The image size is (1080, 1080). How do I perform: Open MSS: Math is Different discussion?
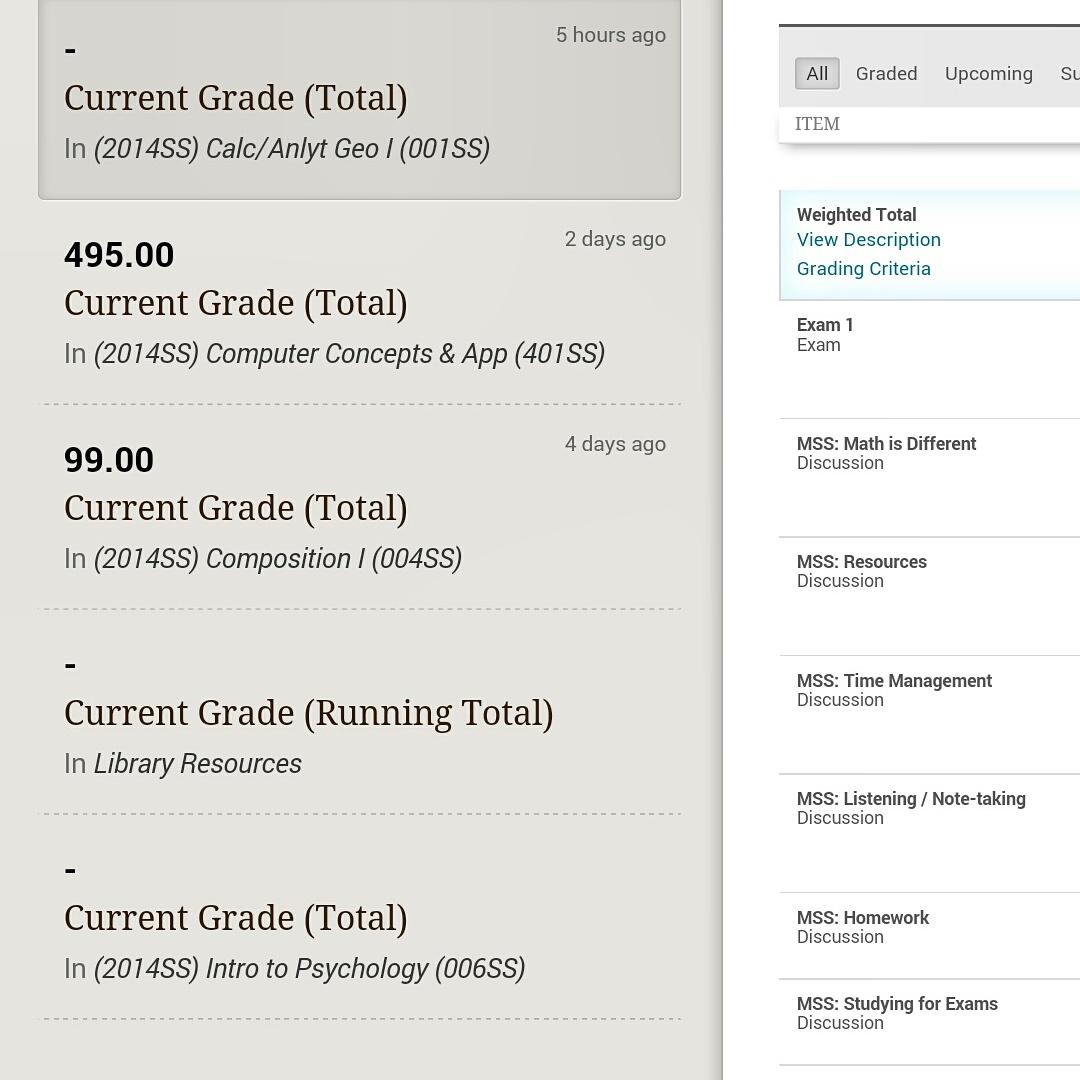929,479
